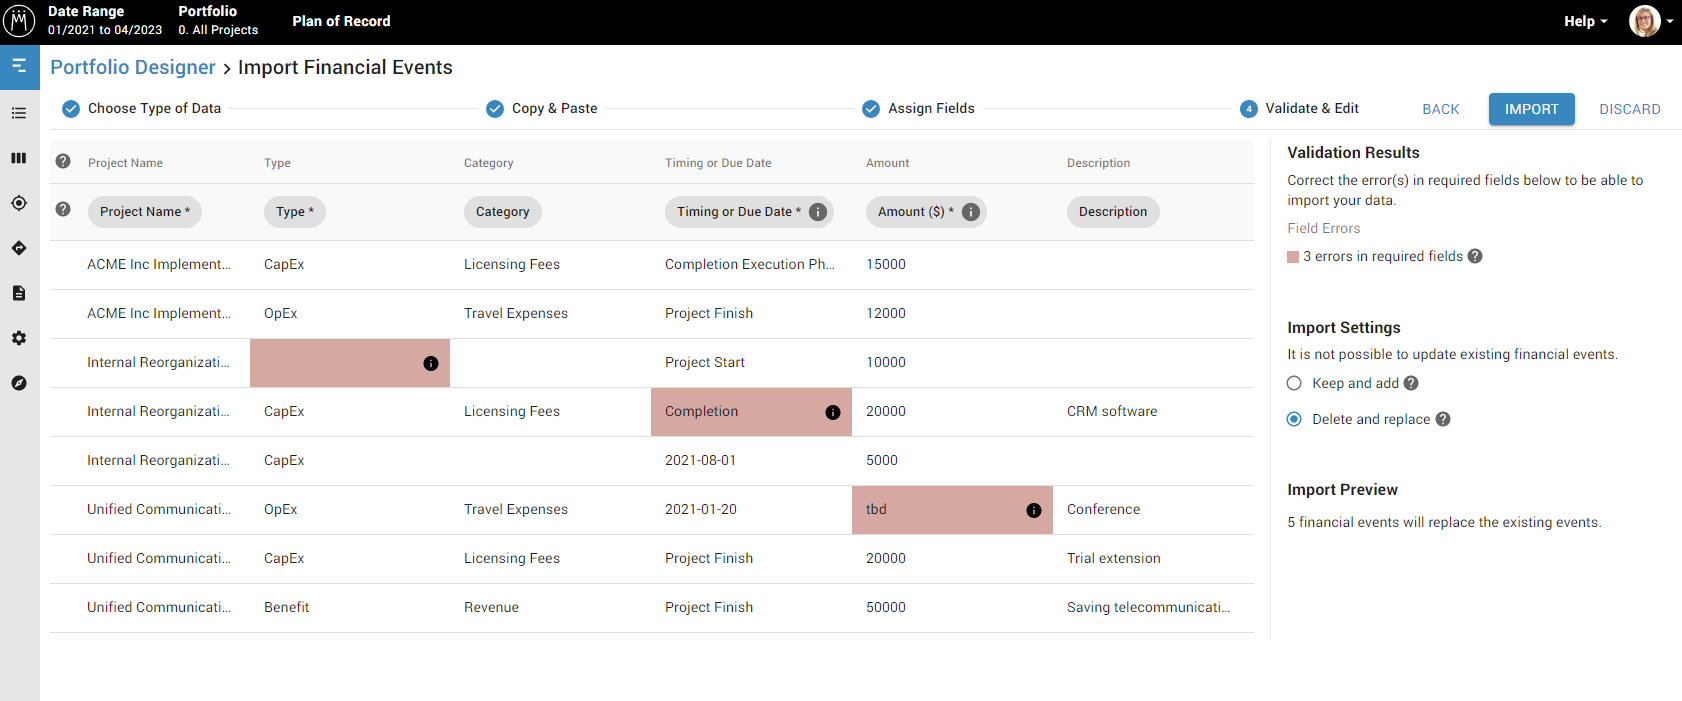1682x701 pixels.
Task: Click help icon next to Delete and replace
Action: [x=1443, y=419]
